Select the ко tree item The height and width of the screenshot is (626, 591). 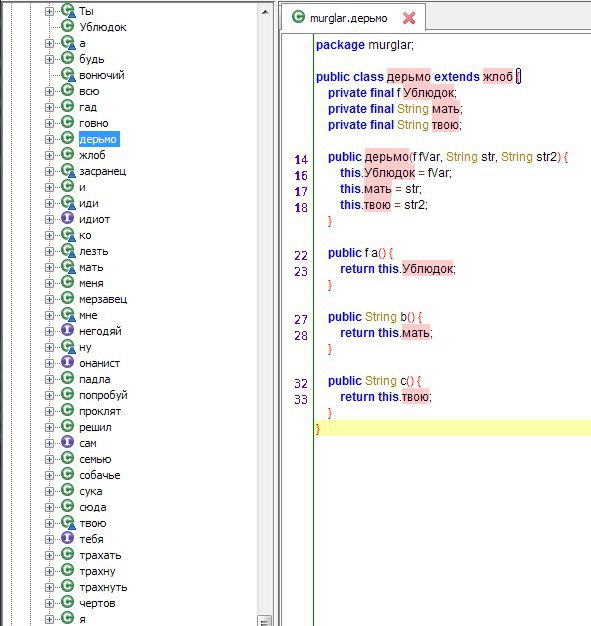85,235
